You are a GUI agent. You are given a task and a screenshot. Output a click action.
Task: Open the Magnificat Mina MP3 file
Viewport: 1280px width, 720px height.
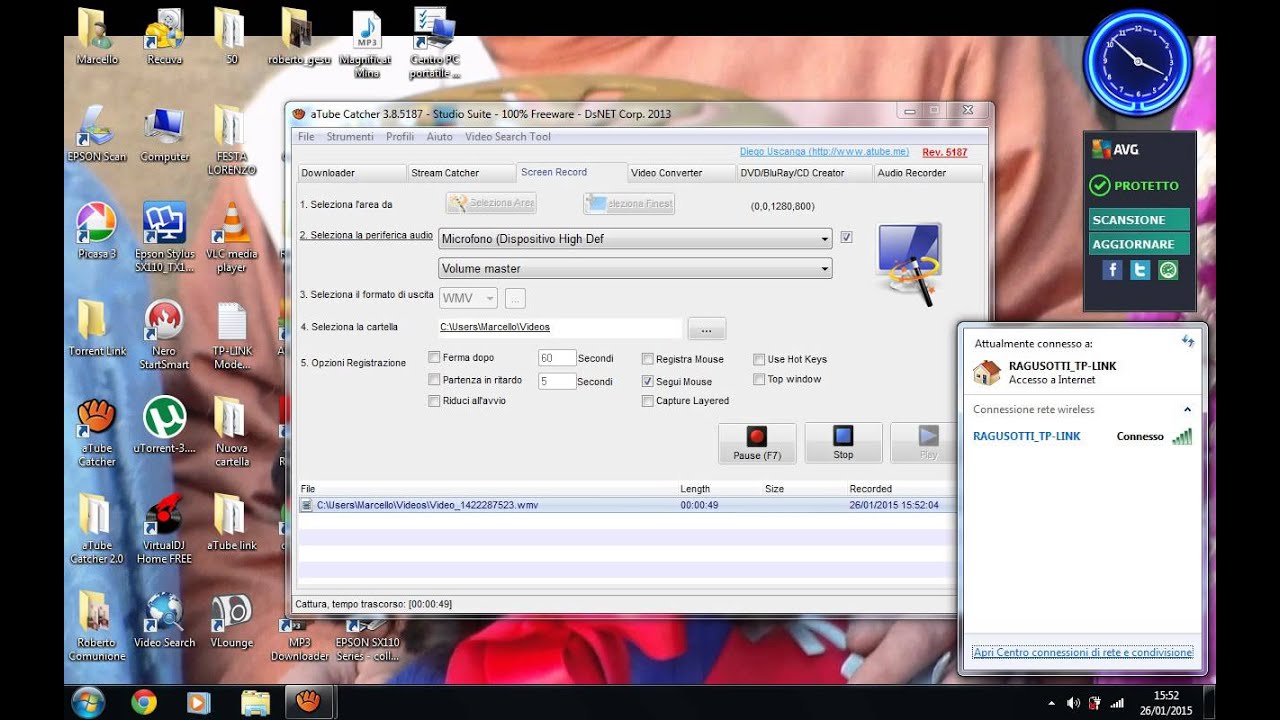(x=366, y=44)
